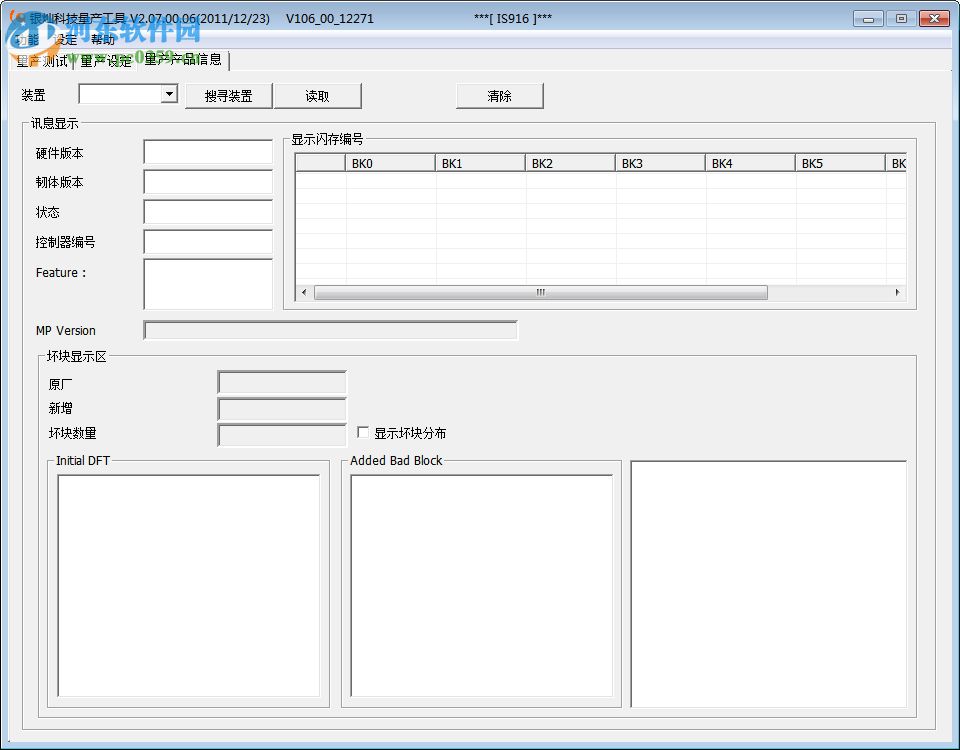
Task: Click the large blank panel beside Added Bad Block
Action: point(769,584)
